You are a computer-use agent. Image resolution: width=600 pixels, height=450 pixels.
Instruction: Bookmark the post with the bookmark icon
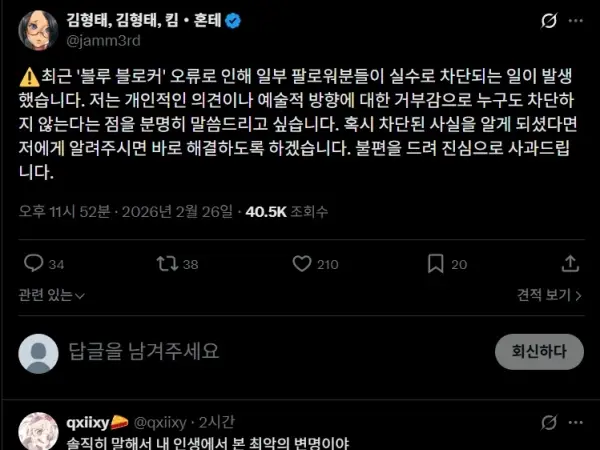[435, 264]
